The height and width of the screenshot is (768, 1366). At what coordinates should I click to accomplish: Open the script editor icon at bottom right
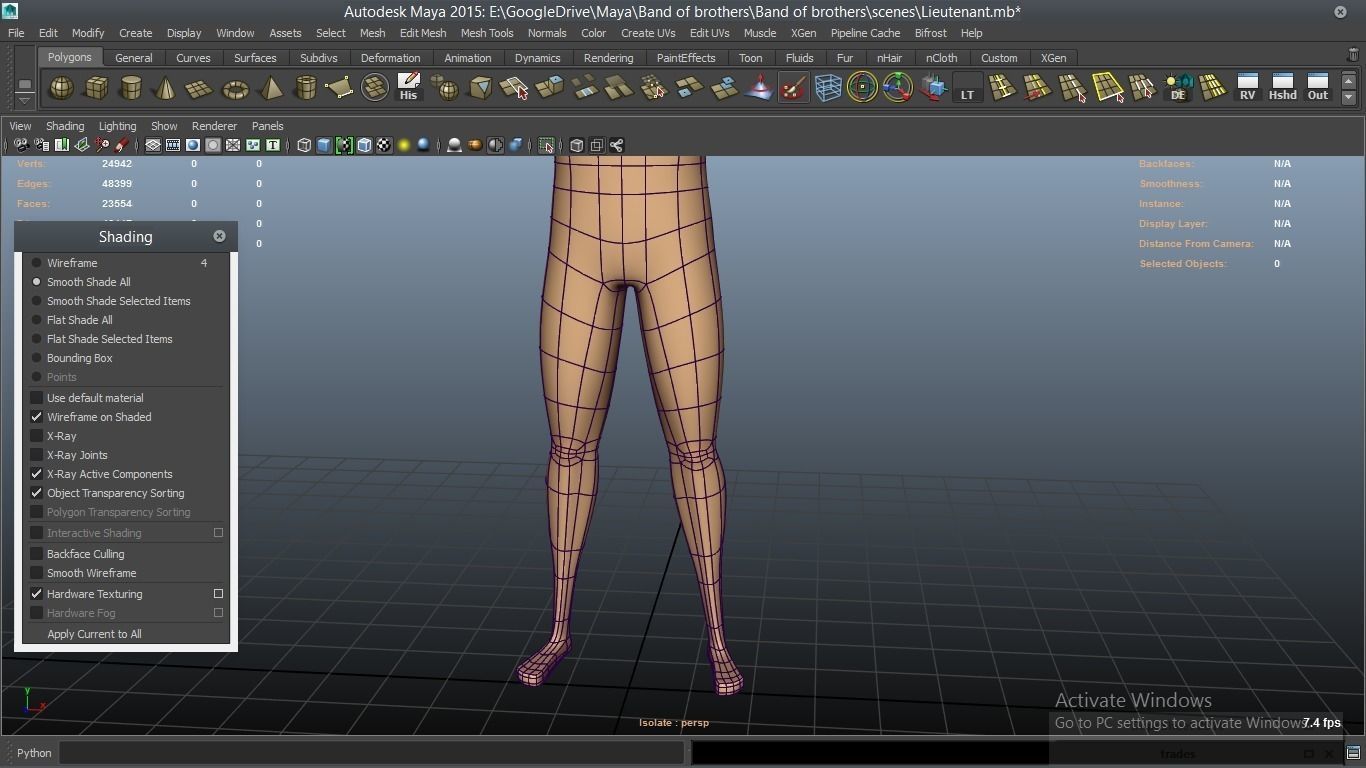point(1353,753)
